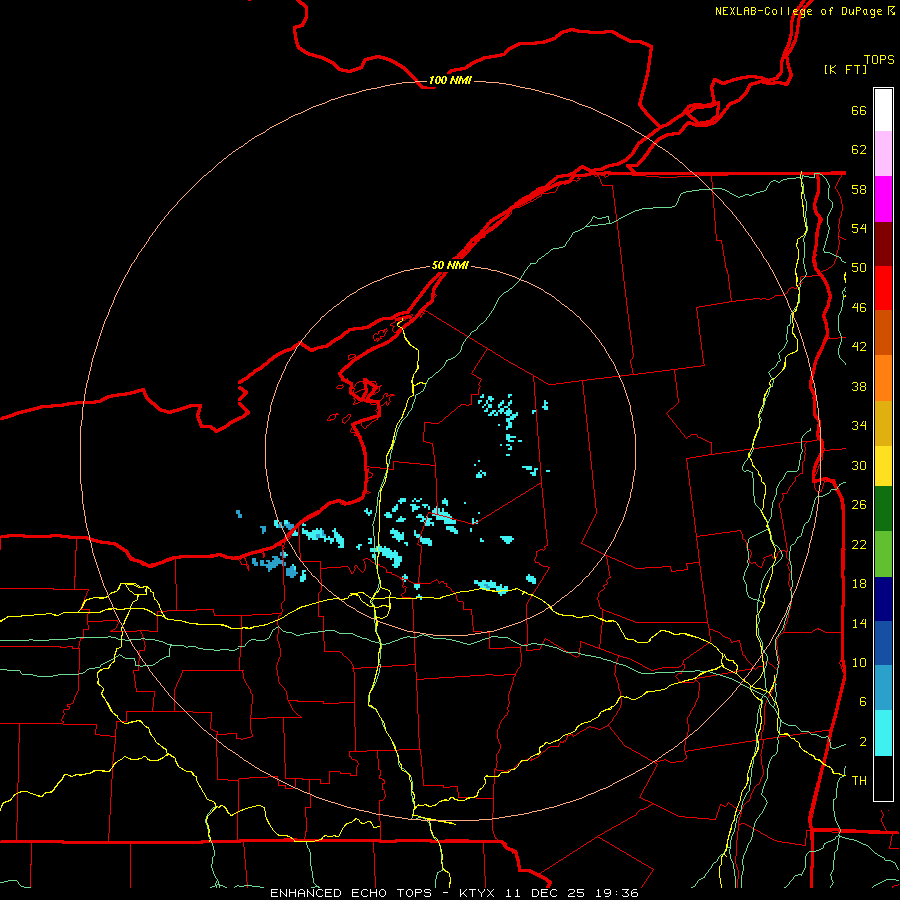Click the '11 DEC 25' date text
Screen dimensions: 900x900
pos(544,893)
